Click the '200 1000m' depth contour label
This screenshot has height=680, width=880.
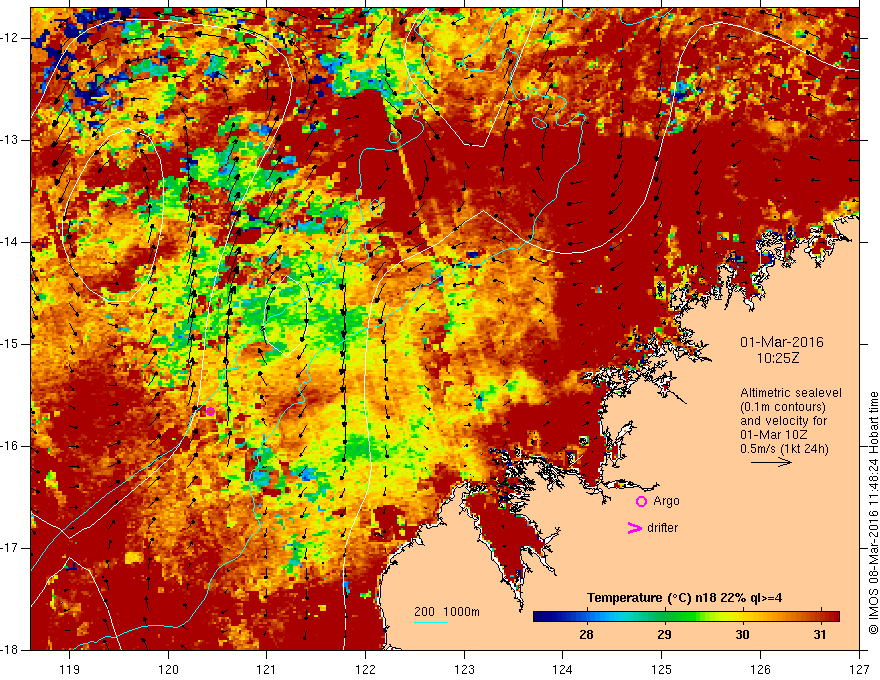click(x=447, y=612)
